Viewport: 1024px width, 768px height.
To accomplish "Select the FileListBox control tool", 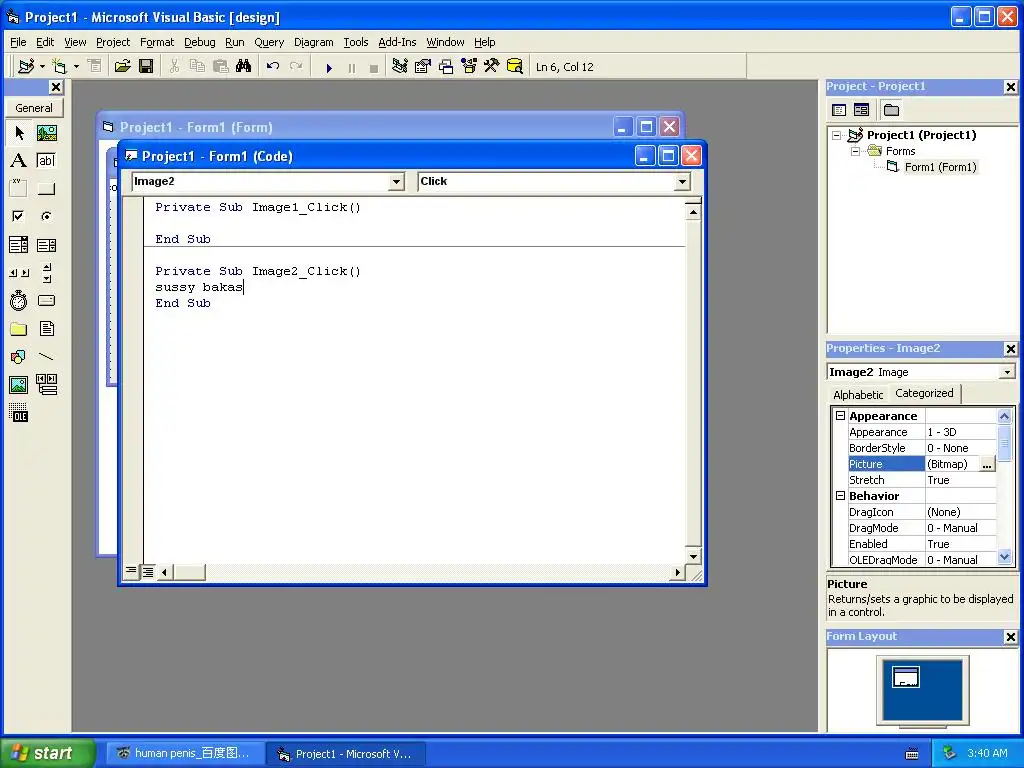I will [x=46, y=328].
